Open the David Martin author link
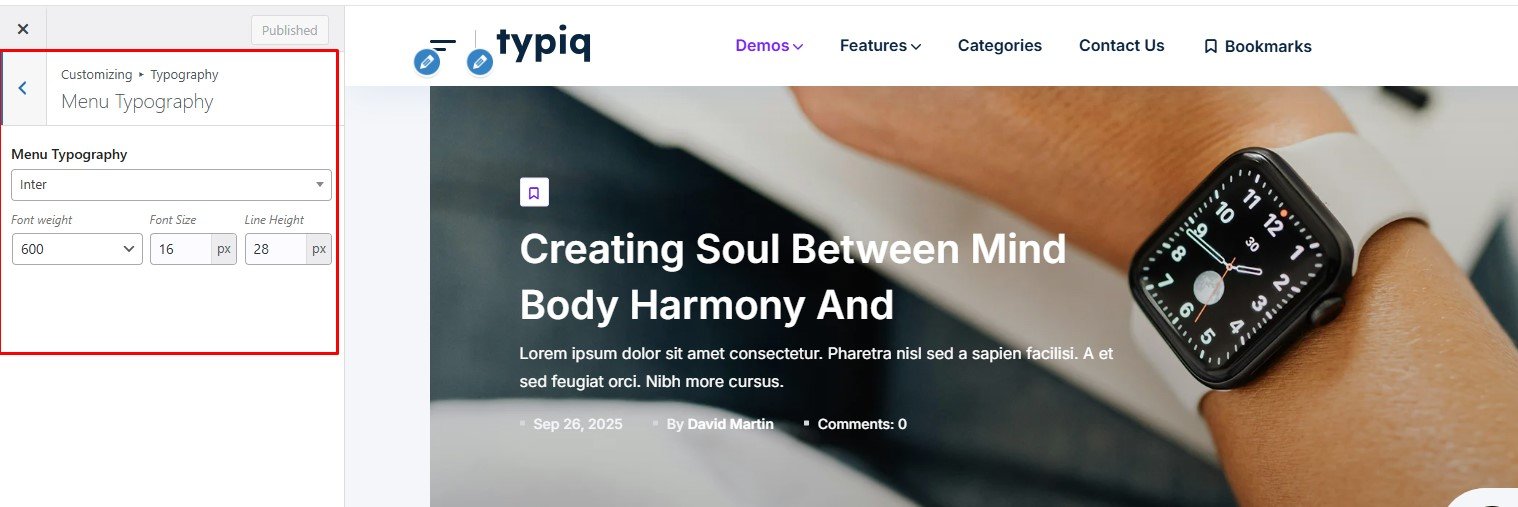This screenshot has width=1518, height=507. pos(730,424)
